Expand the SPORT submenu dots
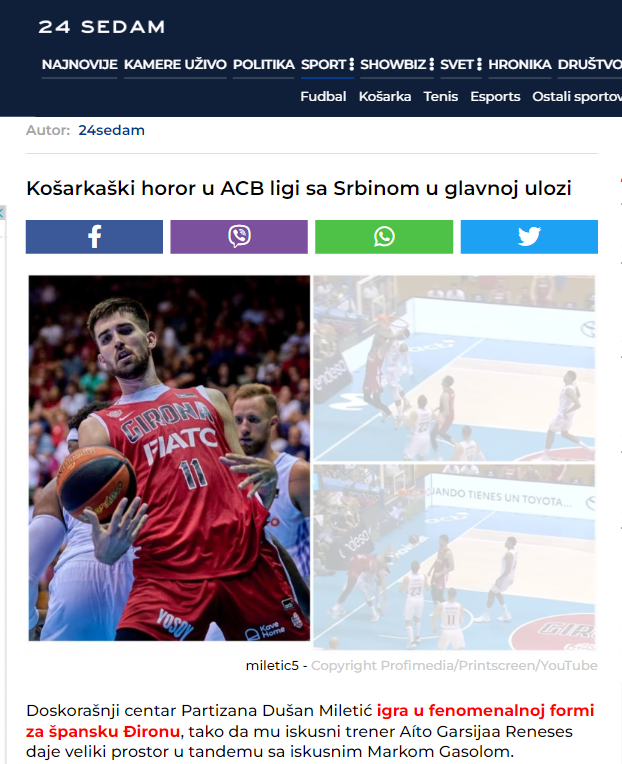This screenshot has width=622, height=764. [x=351, y=64]
